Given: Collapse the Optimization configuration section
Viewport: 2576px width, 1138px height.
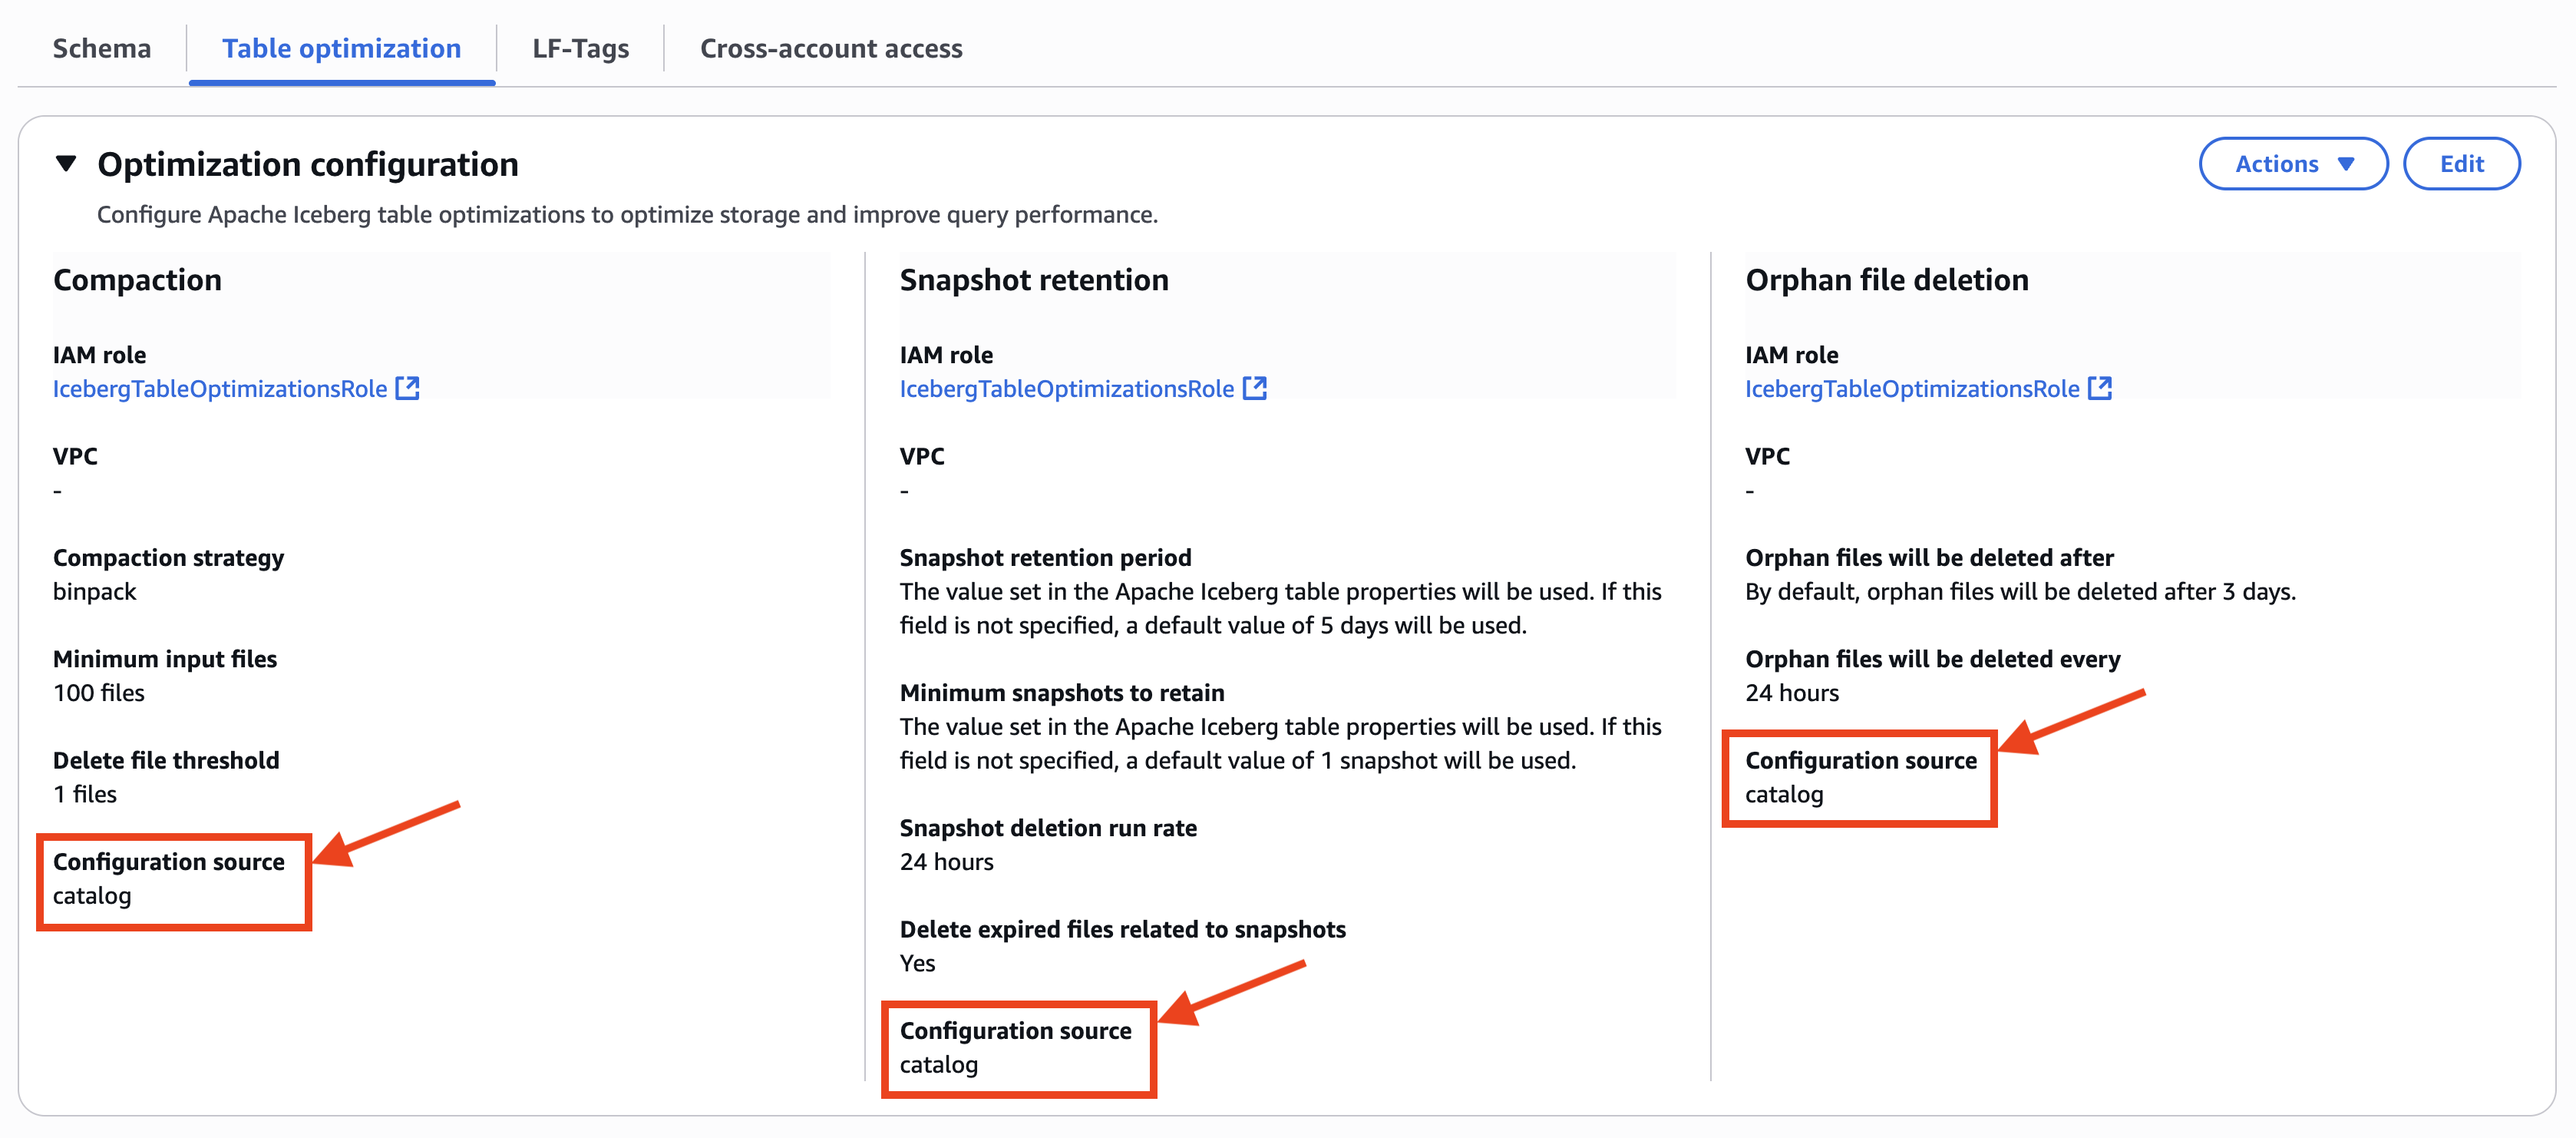Looking at the screenshot, I should click(66, 163).
